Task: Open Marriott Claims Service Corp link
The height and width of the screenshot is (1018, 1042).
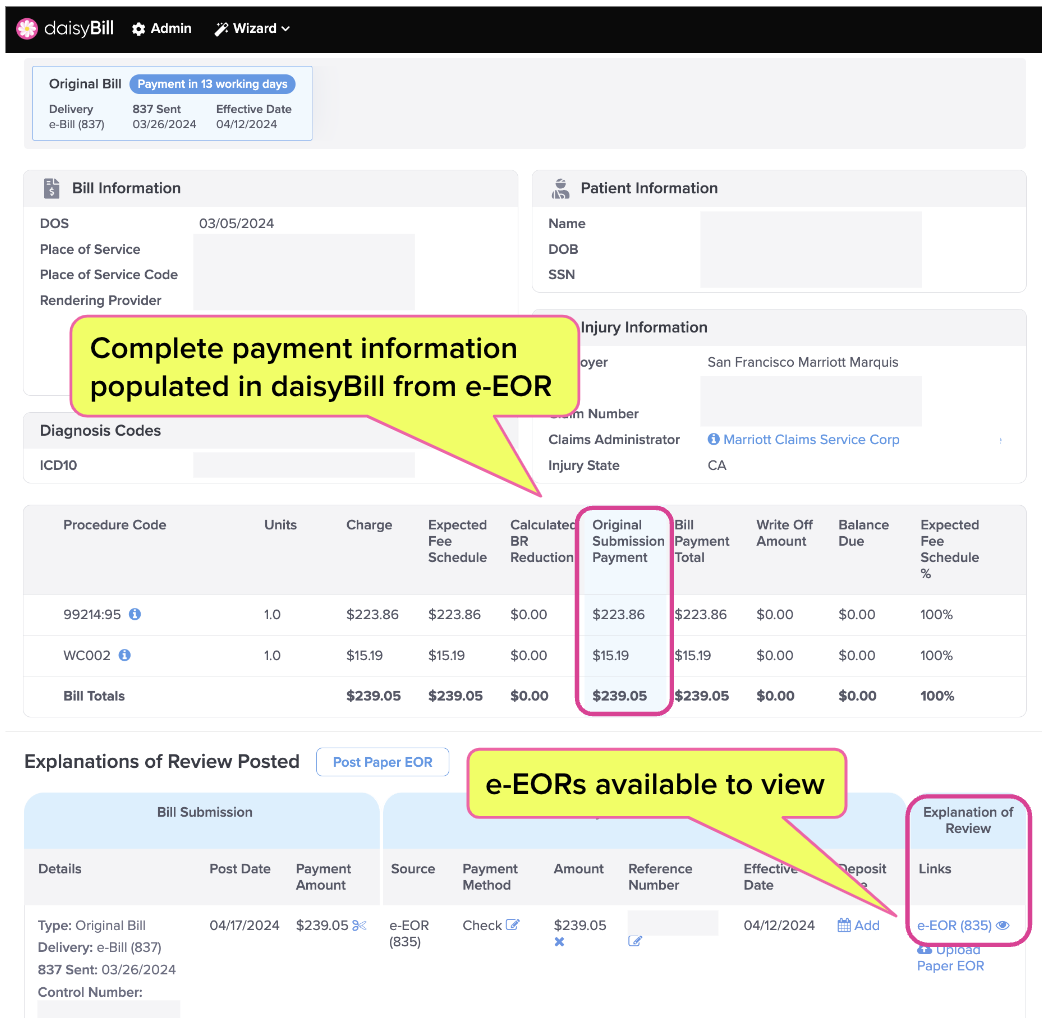Action: [x=811, y=439]
